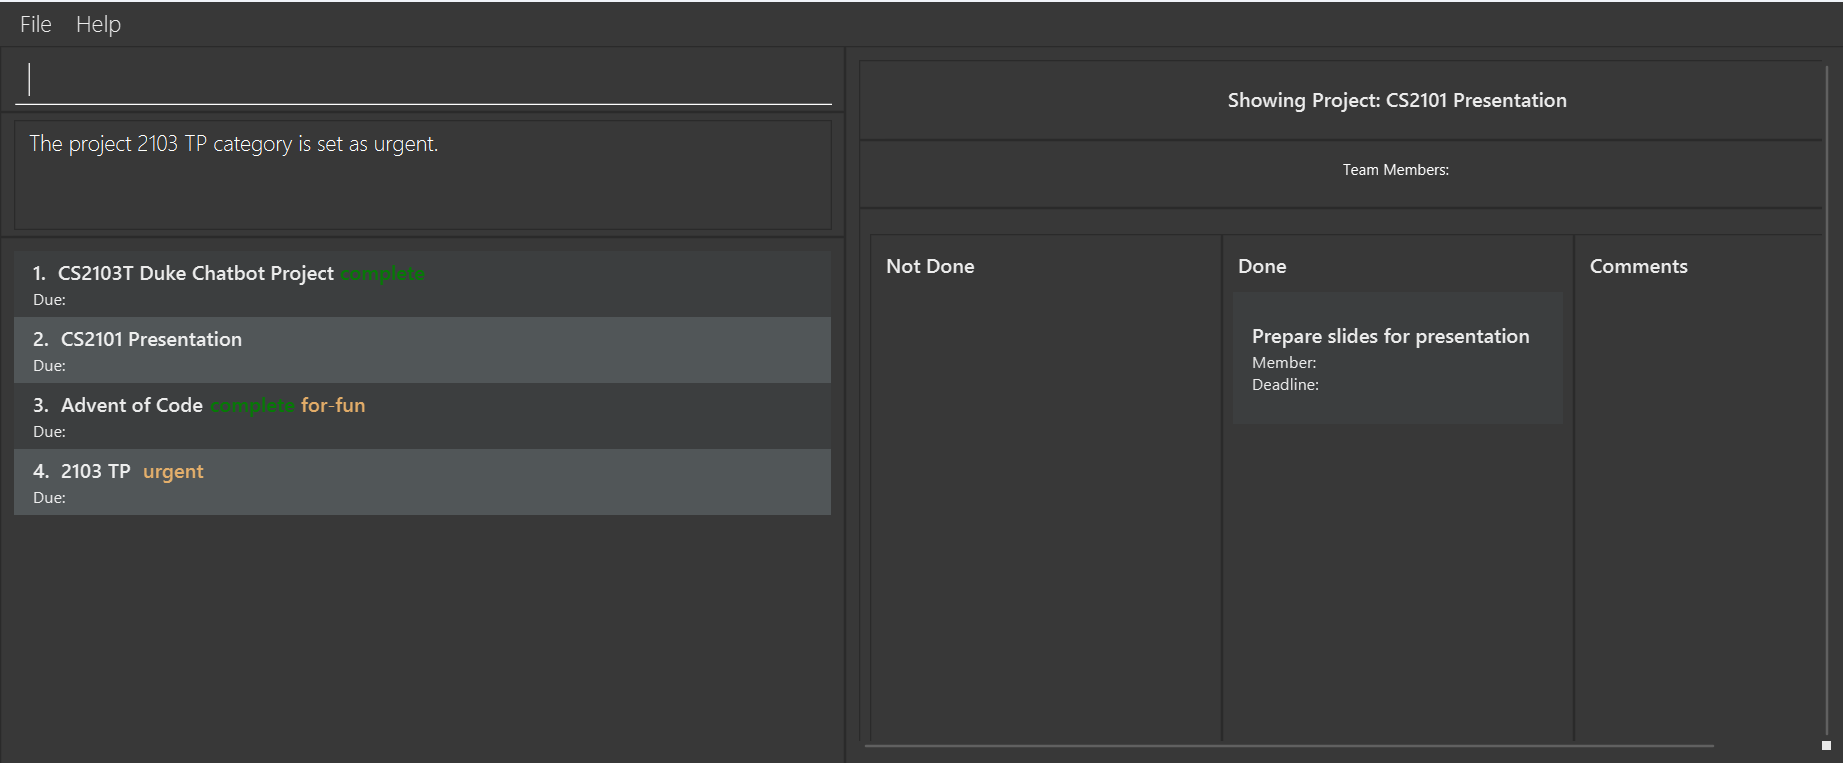Select the Advent of Code project
This screenshot has width=1843, height=763.
click(422, 416)
